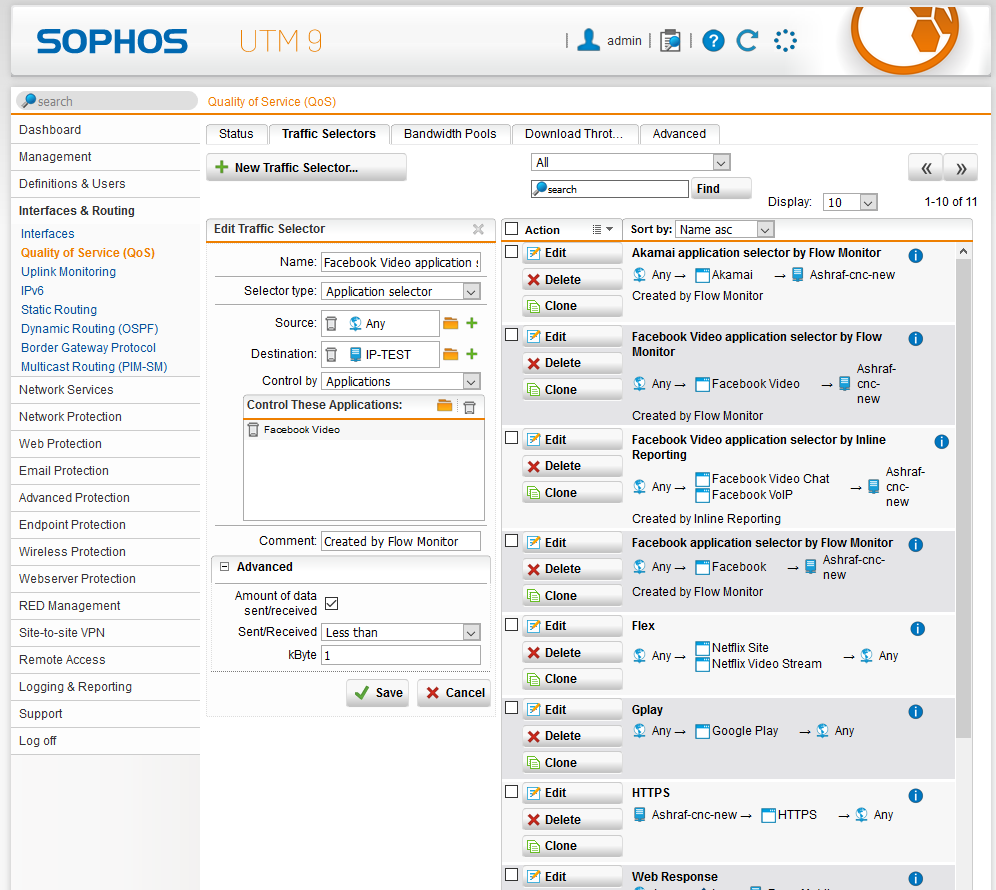
Task: Open the Sent/Received Less than dropdown
Action: coord(401,633)
